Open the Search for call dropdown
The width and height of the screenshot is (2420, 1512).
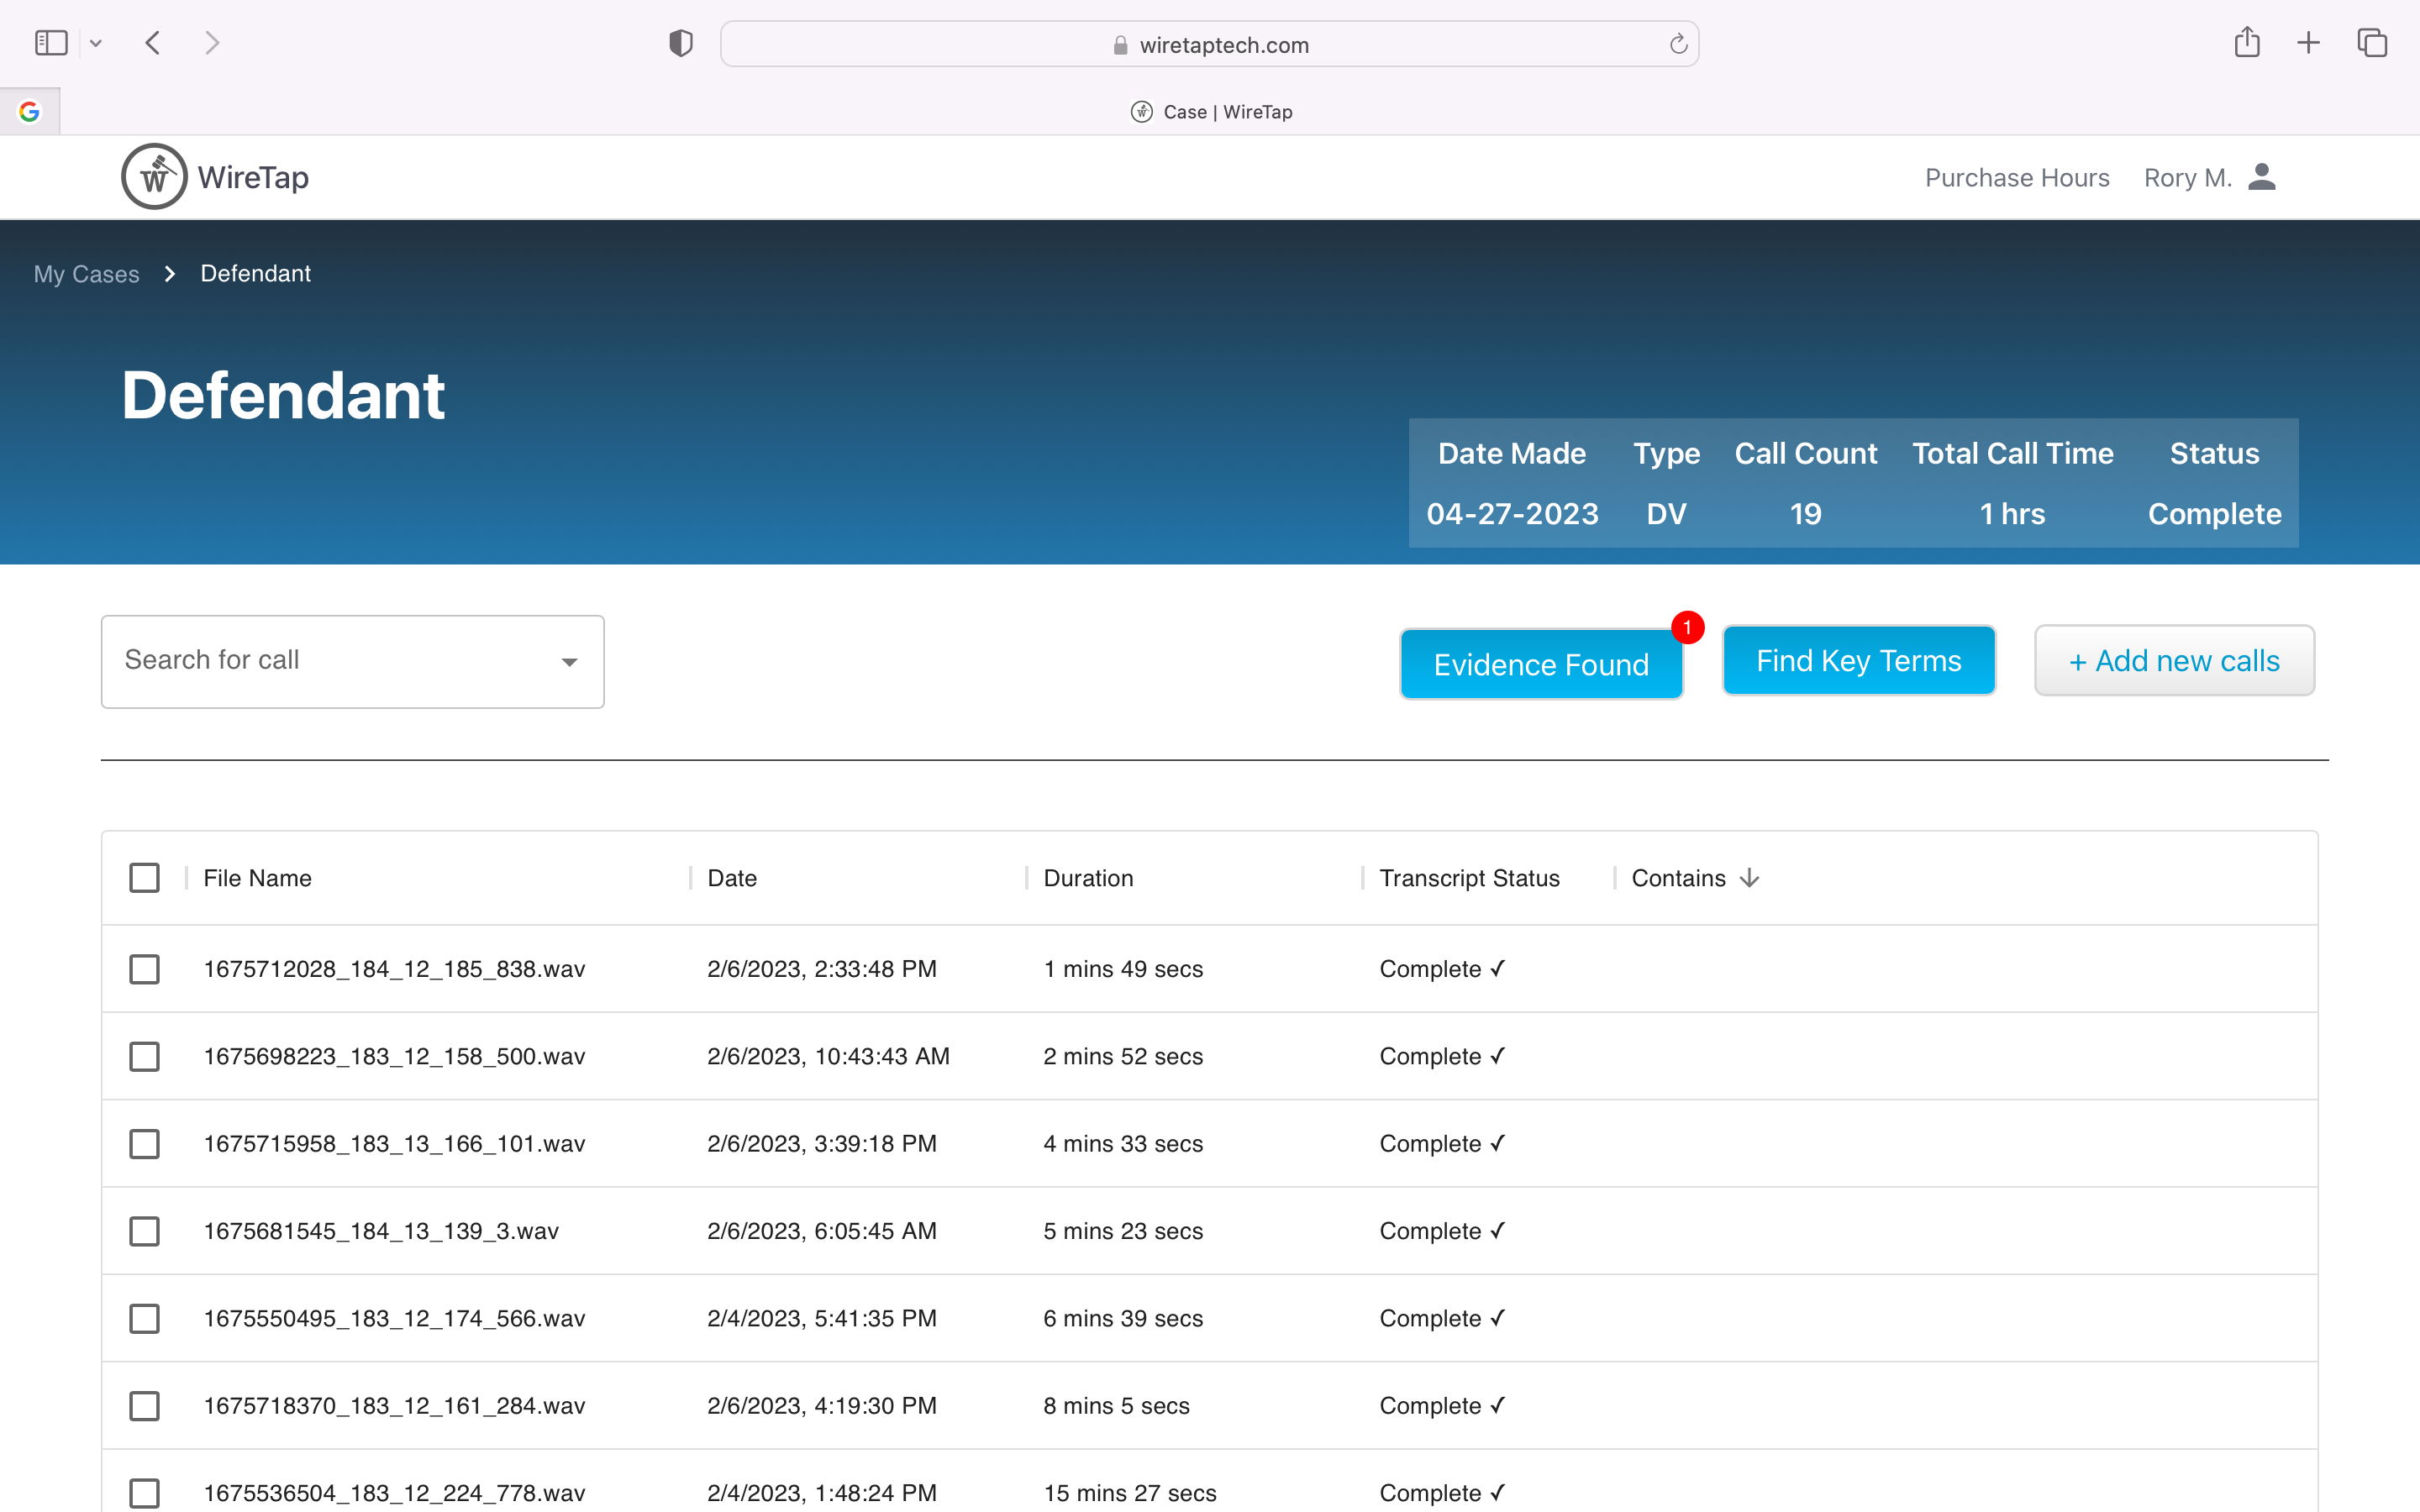tap(569, 662)
